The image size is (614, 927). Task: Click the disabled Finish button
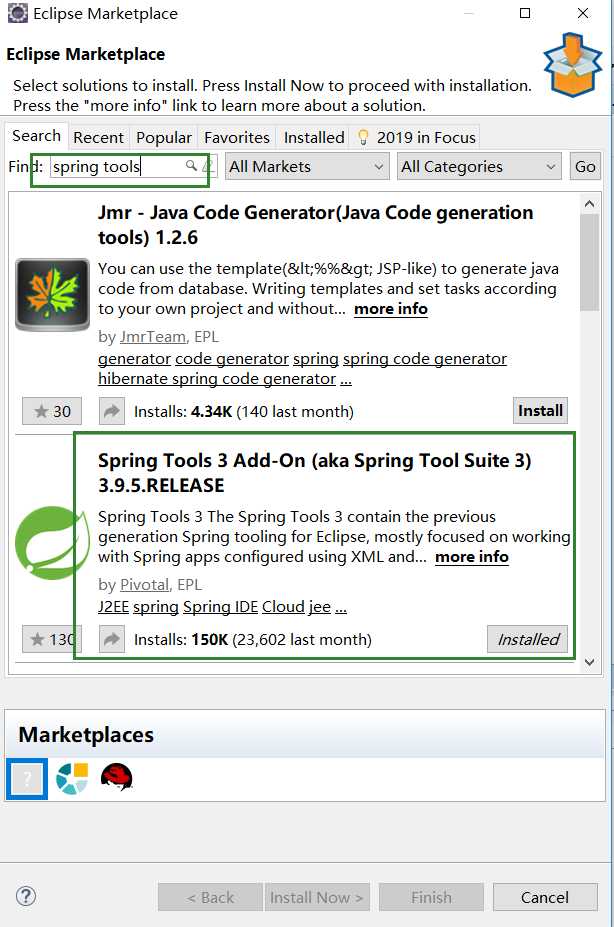(x=431, y=897)
